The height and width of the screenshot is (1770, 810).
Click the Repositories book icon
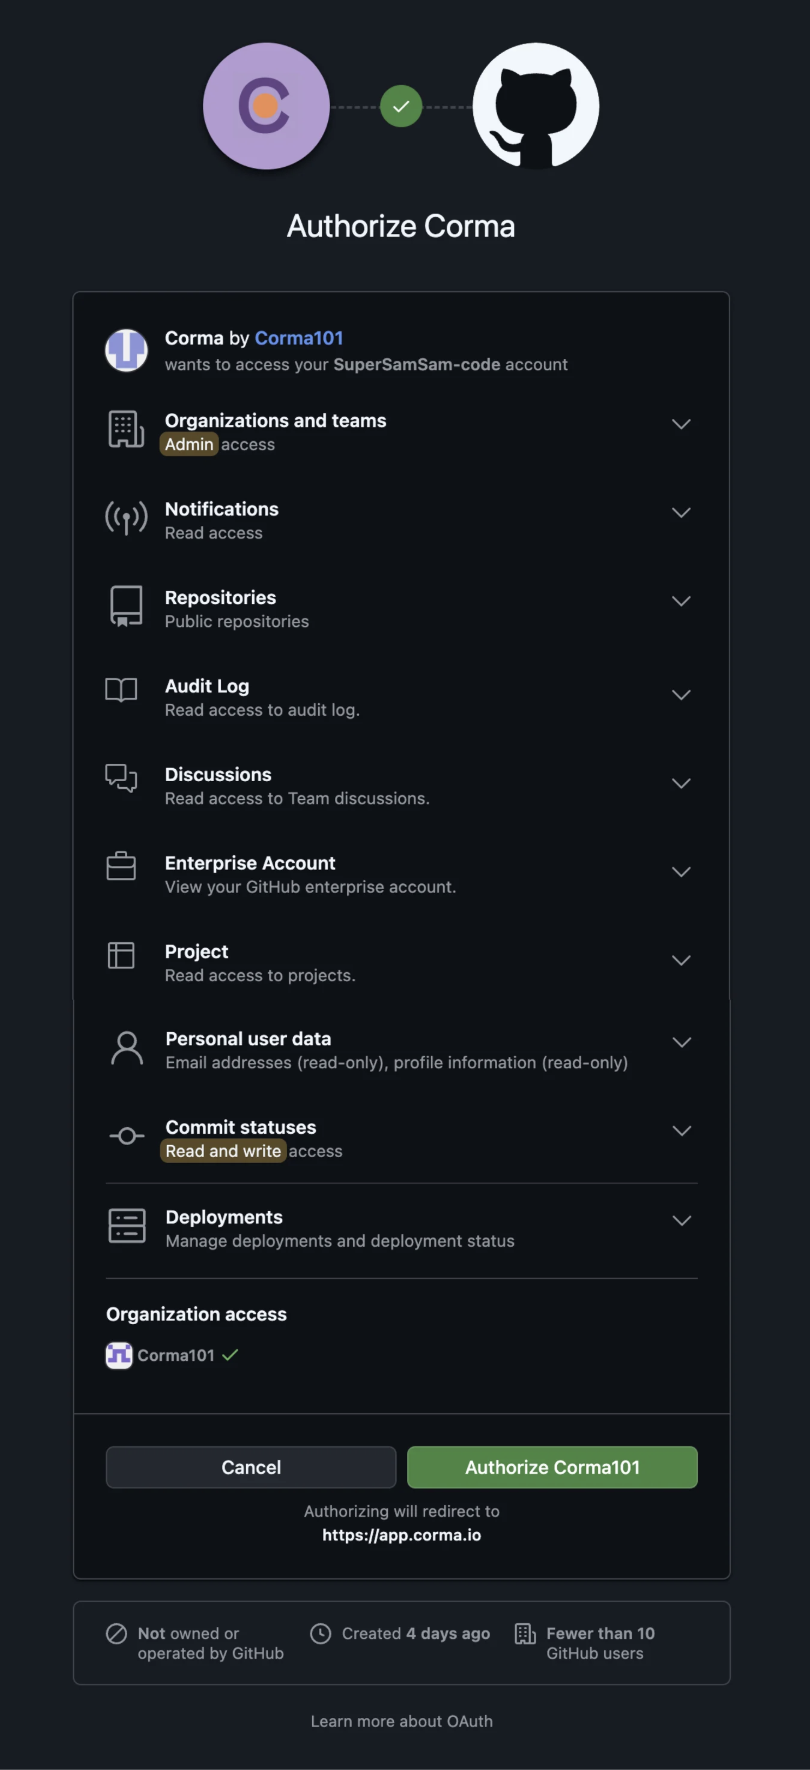126,606
